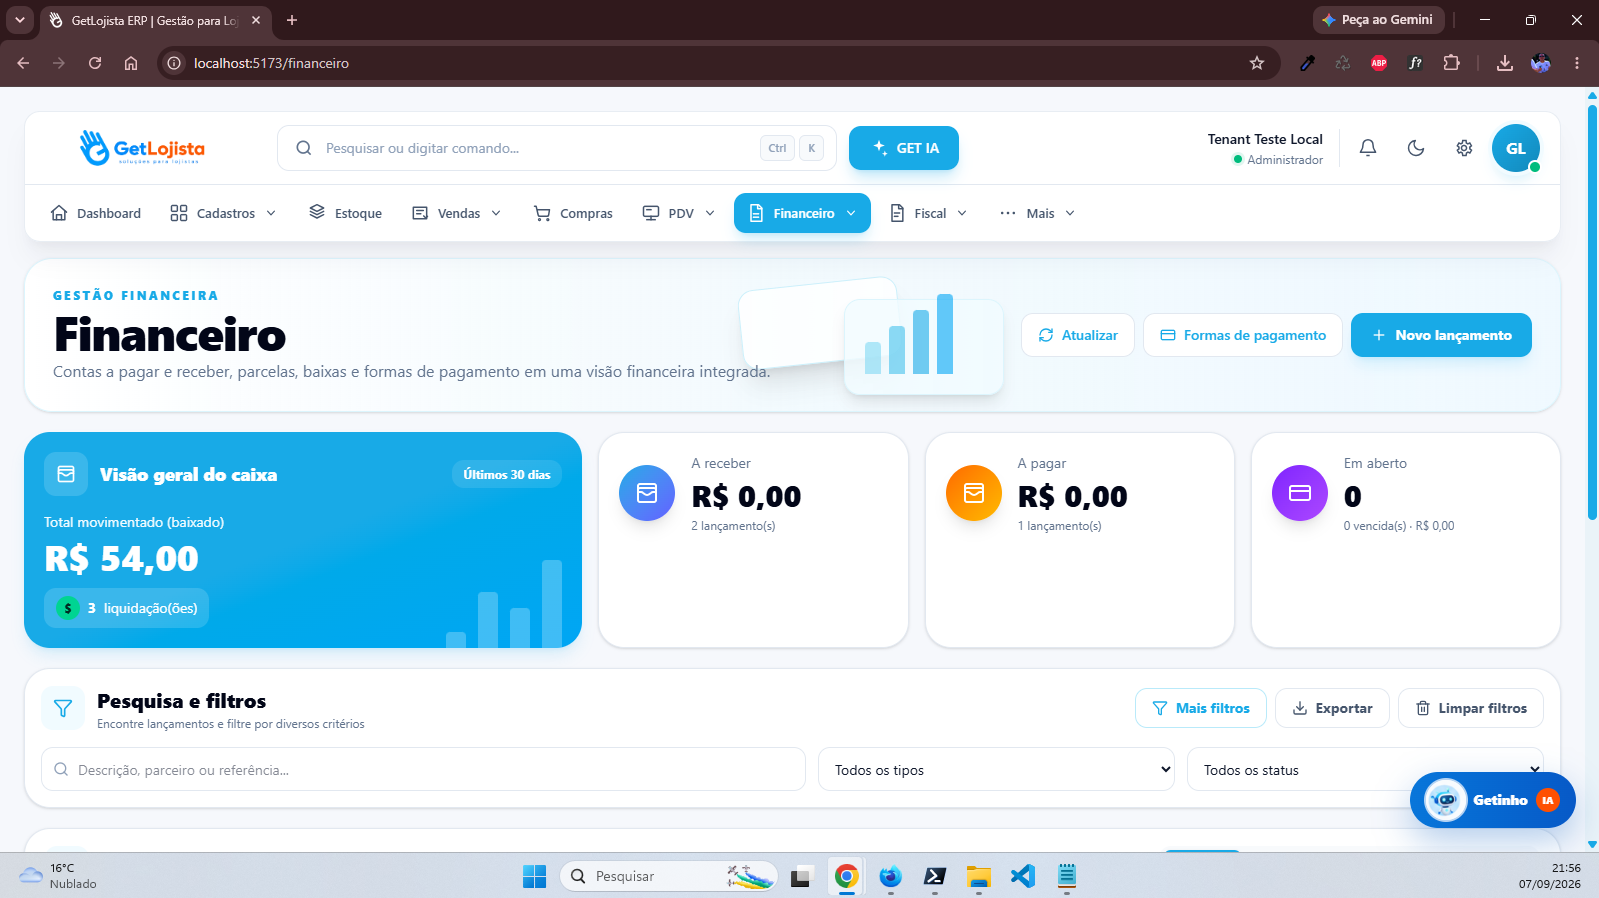This screenshot has width=1599, height=898.
Task: Toggle dark mode moon icon
Action: 1416,148
